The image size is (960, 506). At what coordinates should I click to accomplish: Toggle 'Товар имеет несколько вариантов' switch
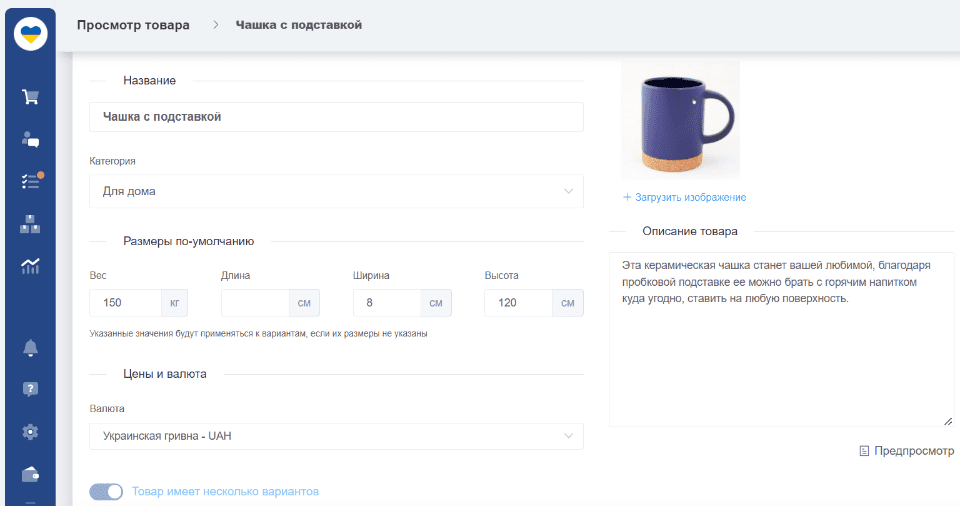point(106,491)
